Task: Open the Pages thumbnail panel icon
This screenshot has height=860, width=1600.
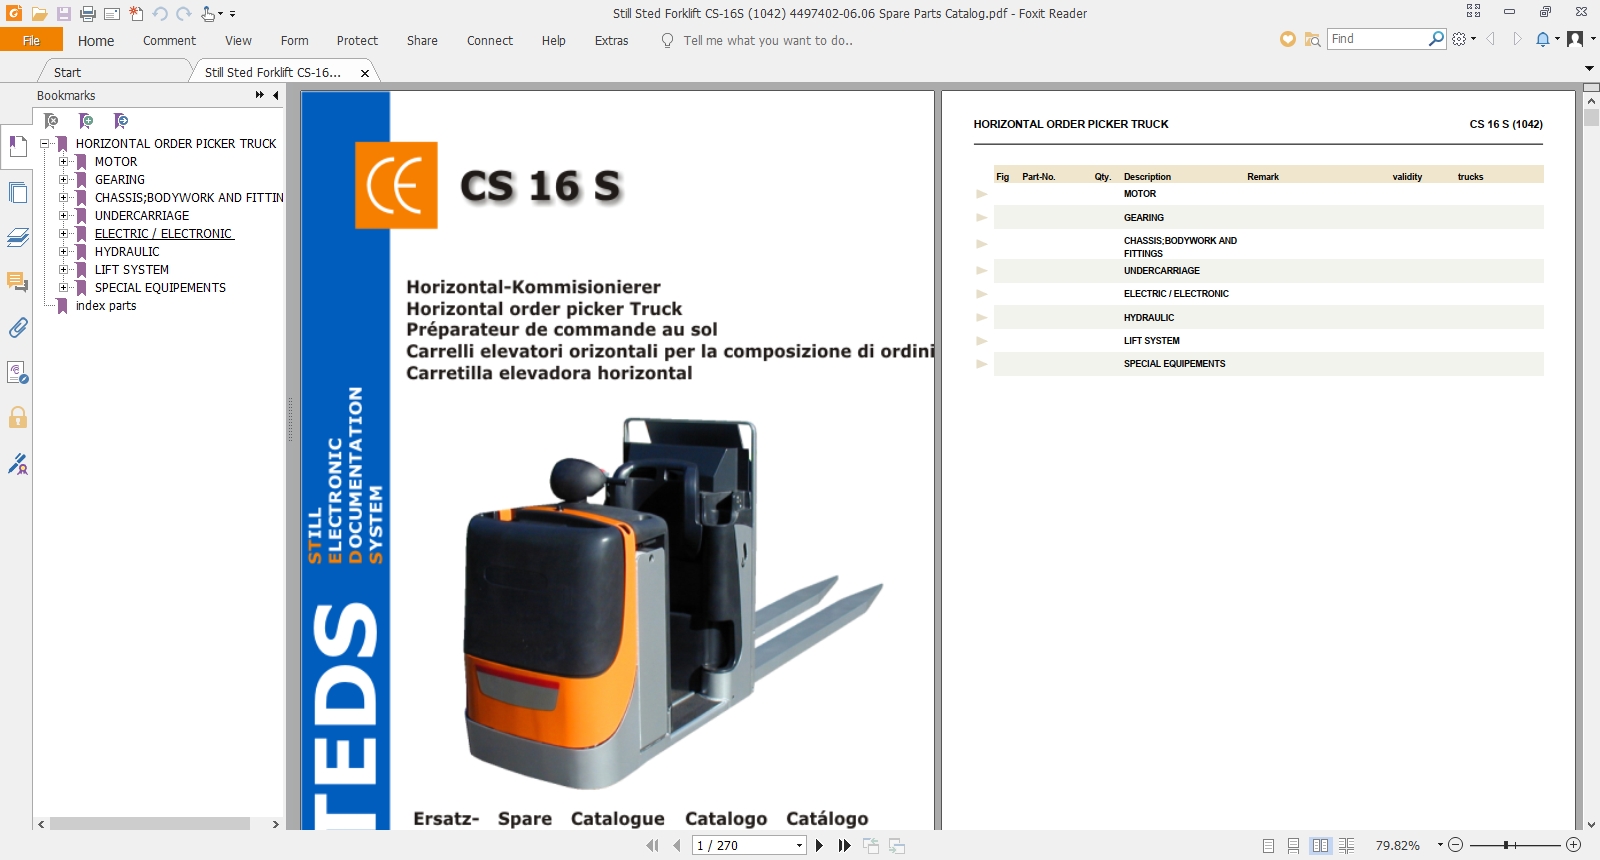Action: tap(17, 192)
